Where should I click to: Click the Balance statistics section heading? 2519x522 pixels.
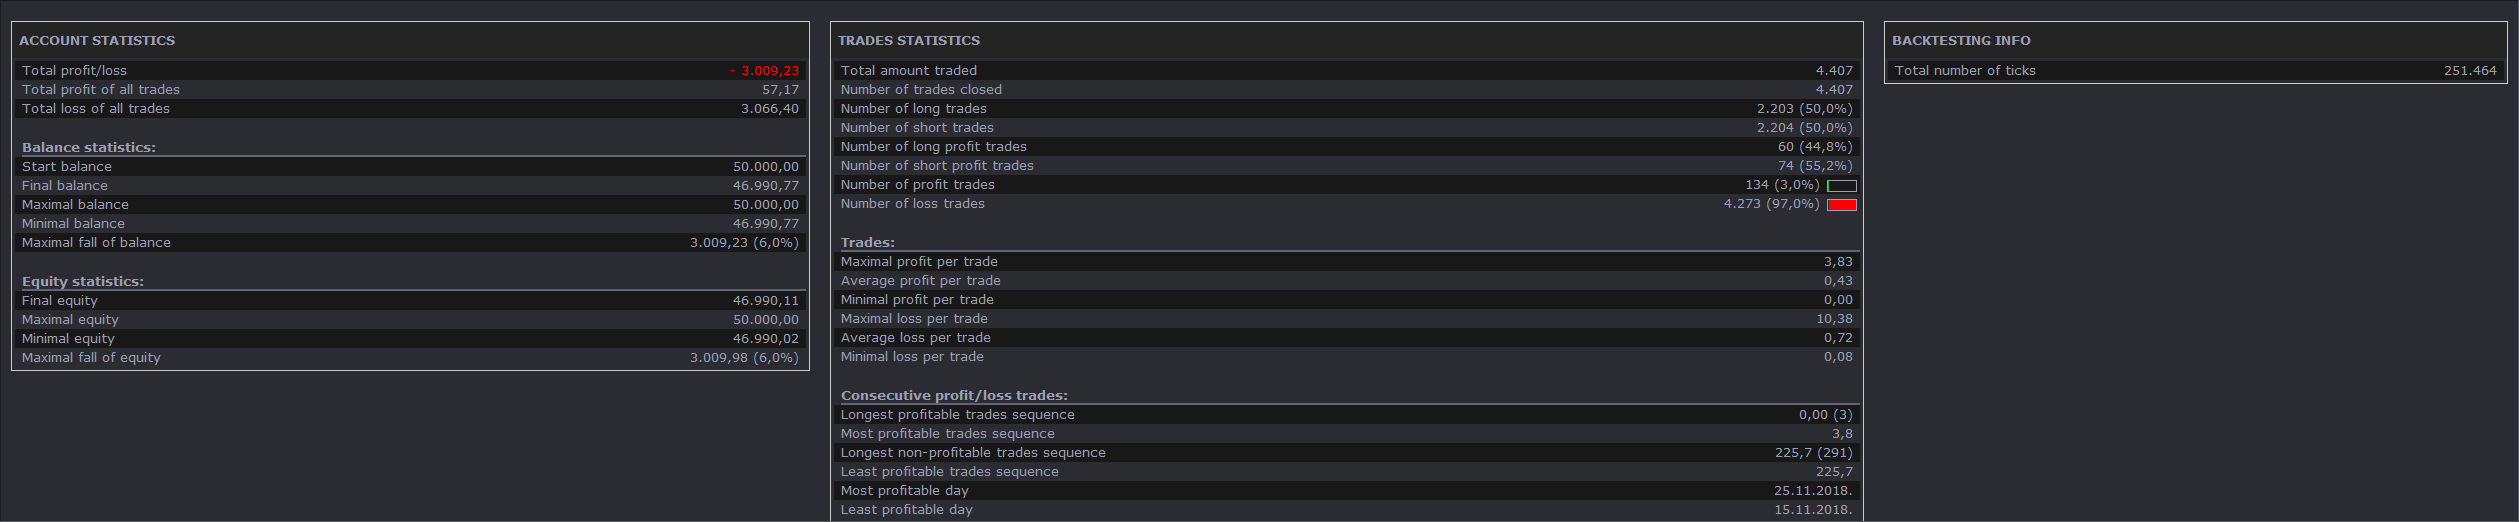click(x=89, y=147)
